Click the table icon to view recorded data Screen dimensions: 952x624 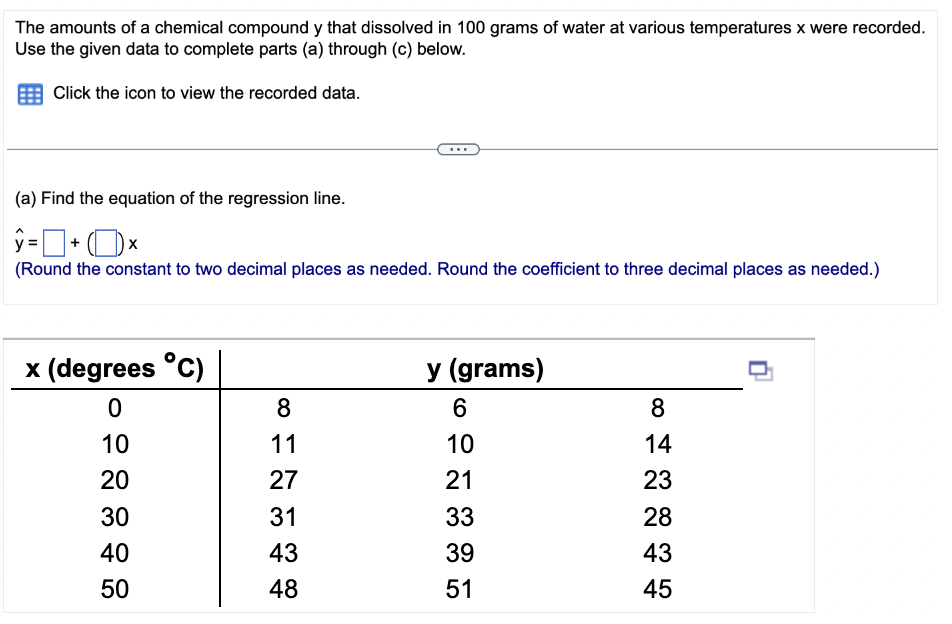coord(28,93)
